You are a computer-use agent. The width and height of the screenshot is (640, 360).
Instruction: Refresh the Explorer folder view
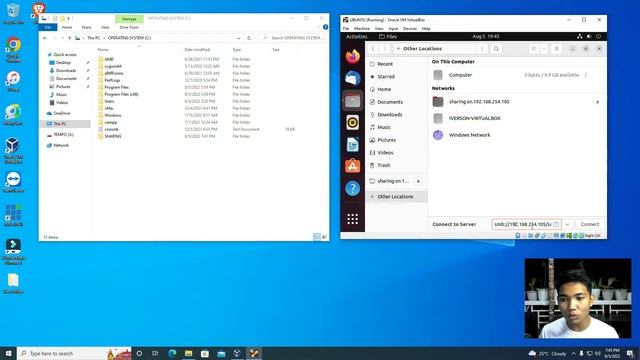pos(249,38)
